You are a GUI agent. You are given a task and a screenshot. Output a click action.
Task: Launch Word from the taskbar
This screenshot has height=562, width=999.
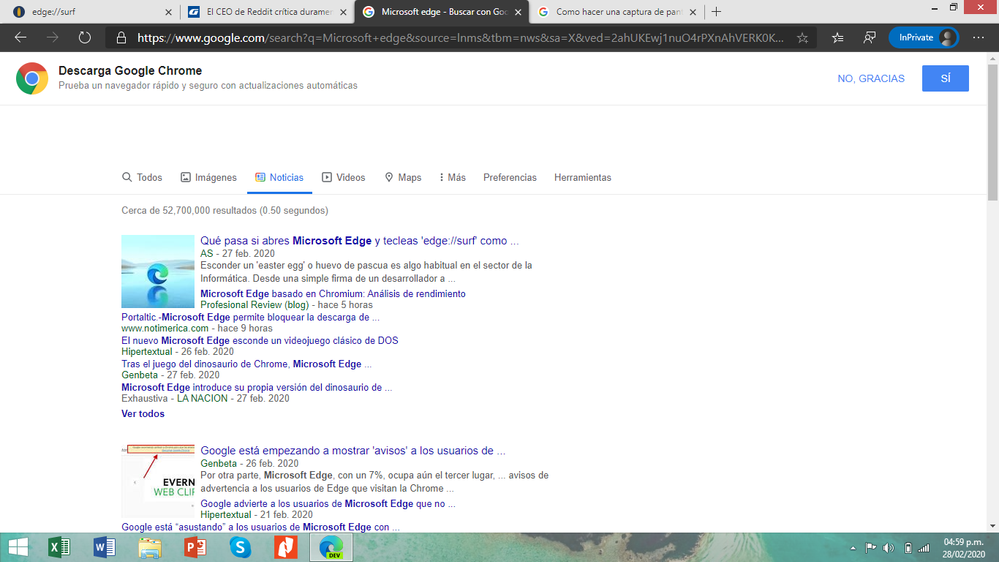[x=104, y=547]
